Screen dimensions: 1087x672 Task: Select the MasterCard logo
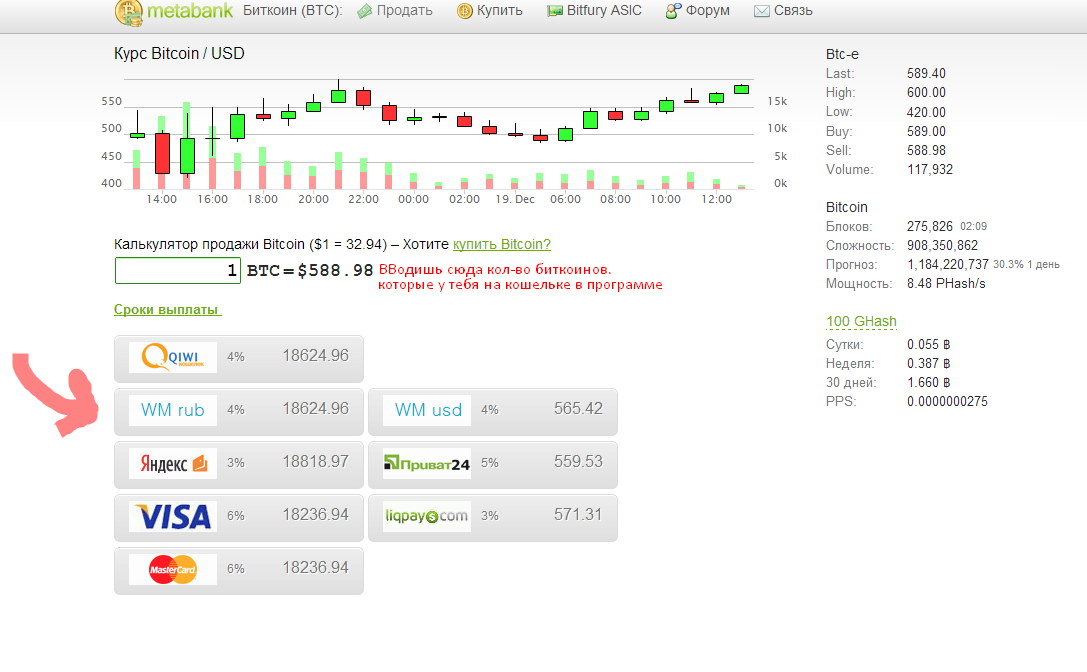tap(173, 569)
